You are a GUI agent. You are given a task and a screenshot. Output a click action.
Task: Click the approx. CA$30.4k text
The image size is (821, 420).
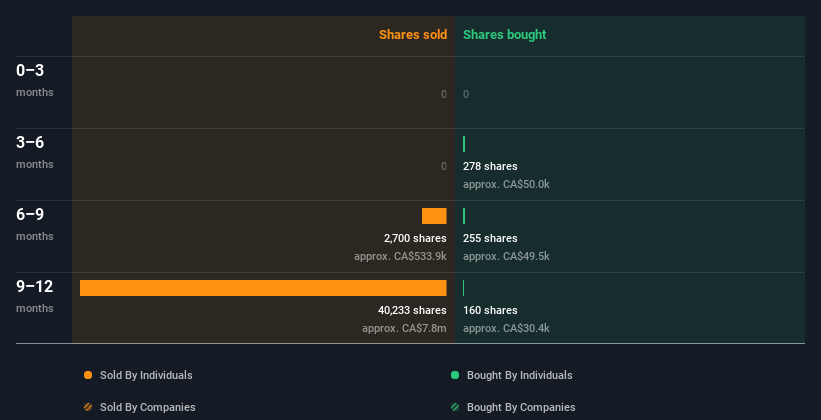[506, 328]
